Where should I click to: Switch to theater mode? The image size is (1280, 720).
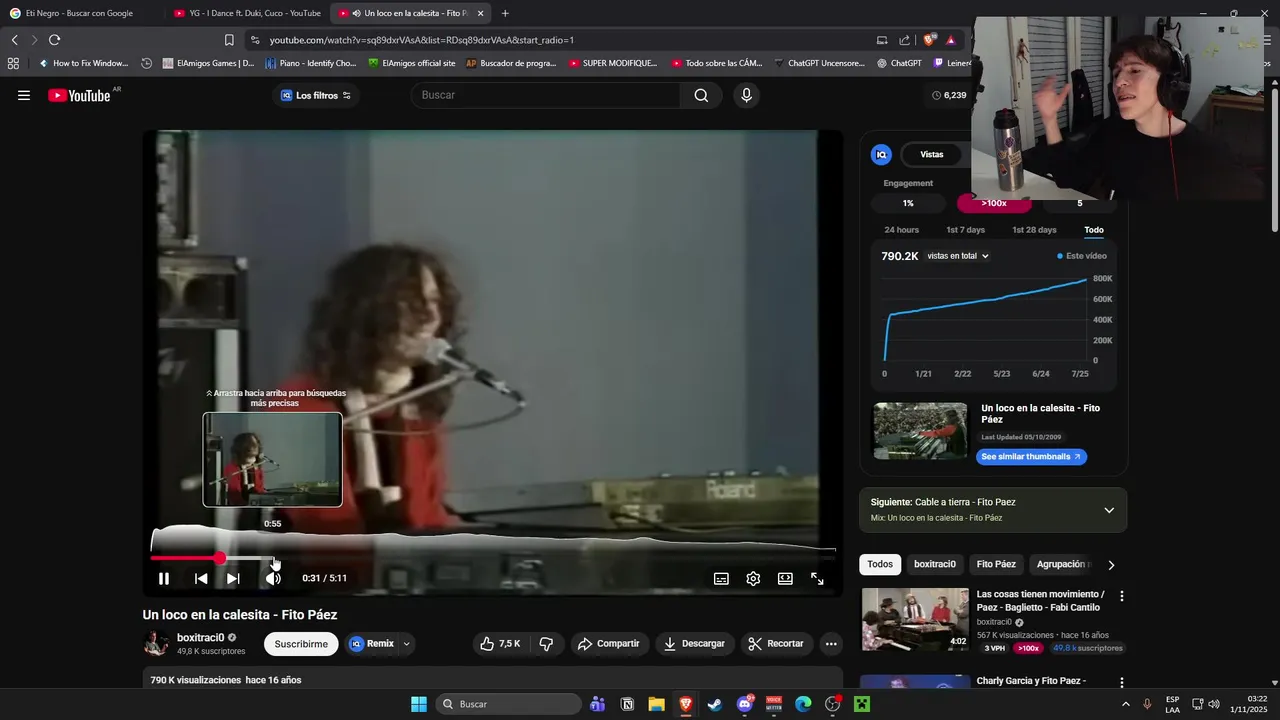pyautogui.click(x=785, y=578)
